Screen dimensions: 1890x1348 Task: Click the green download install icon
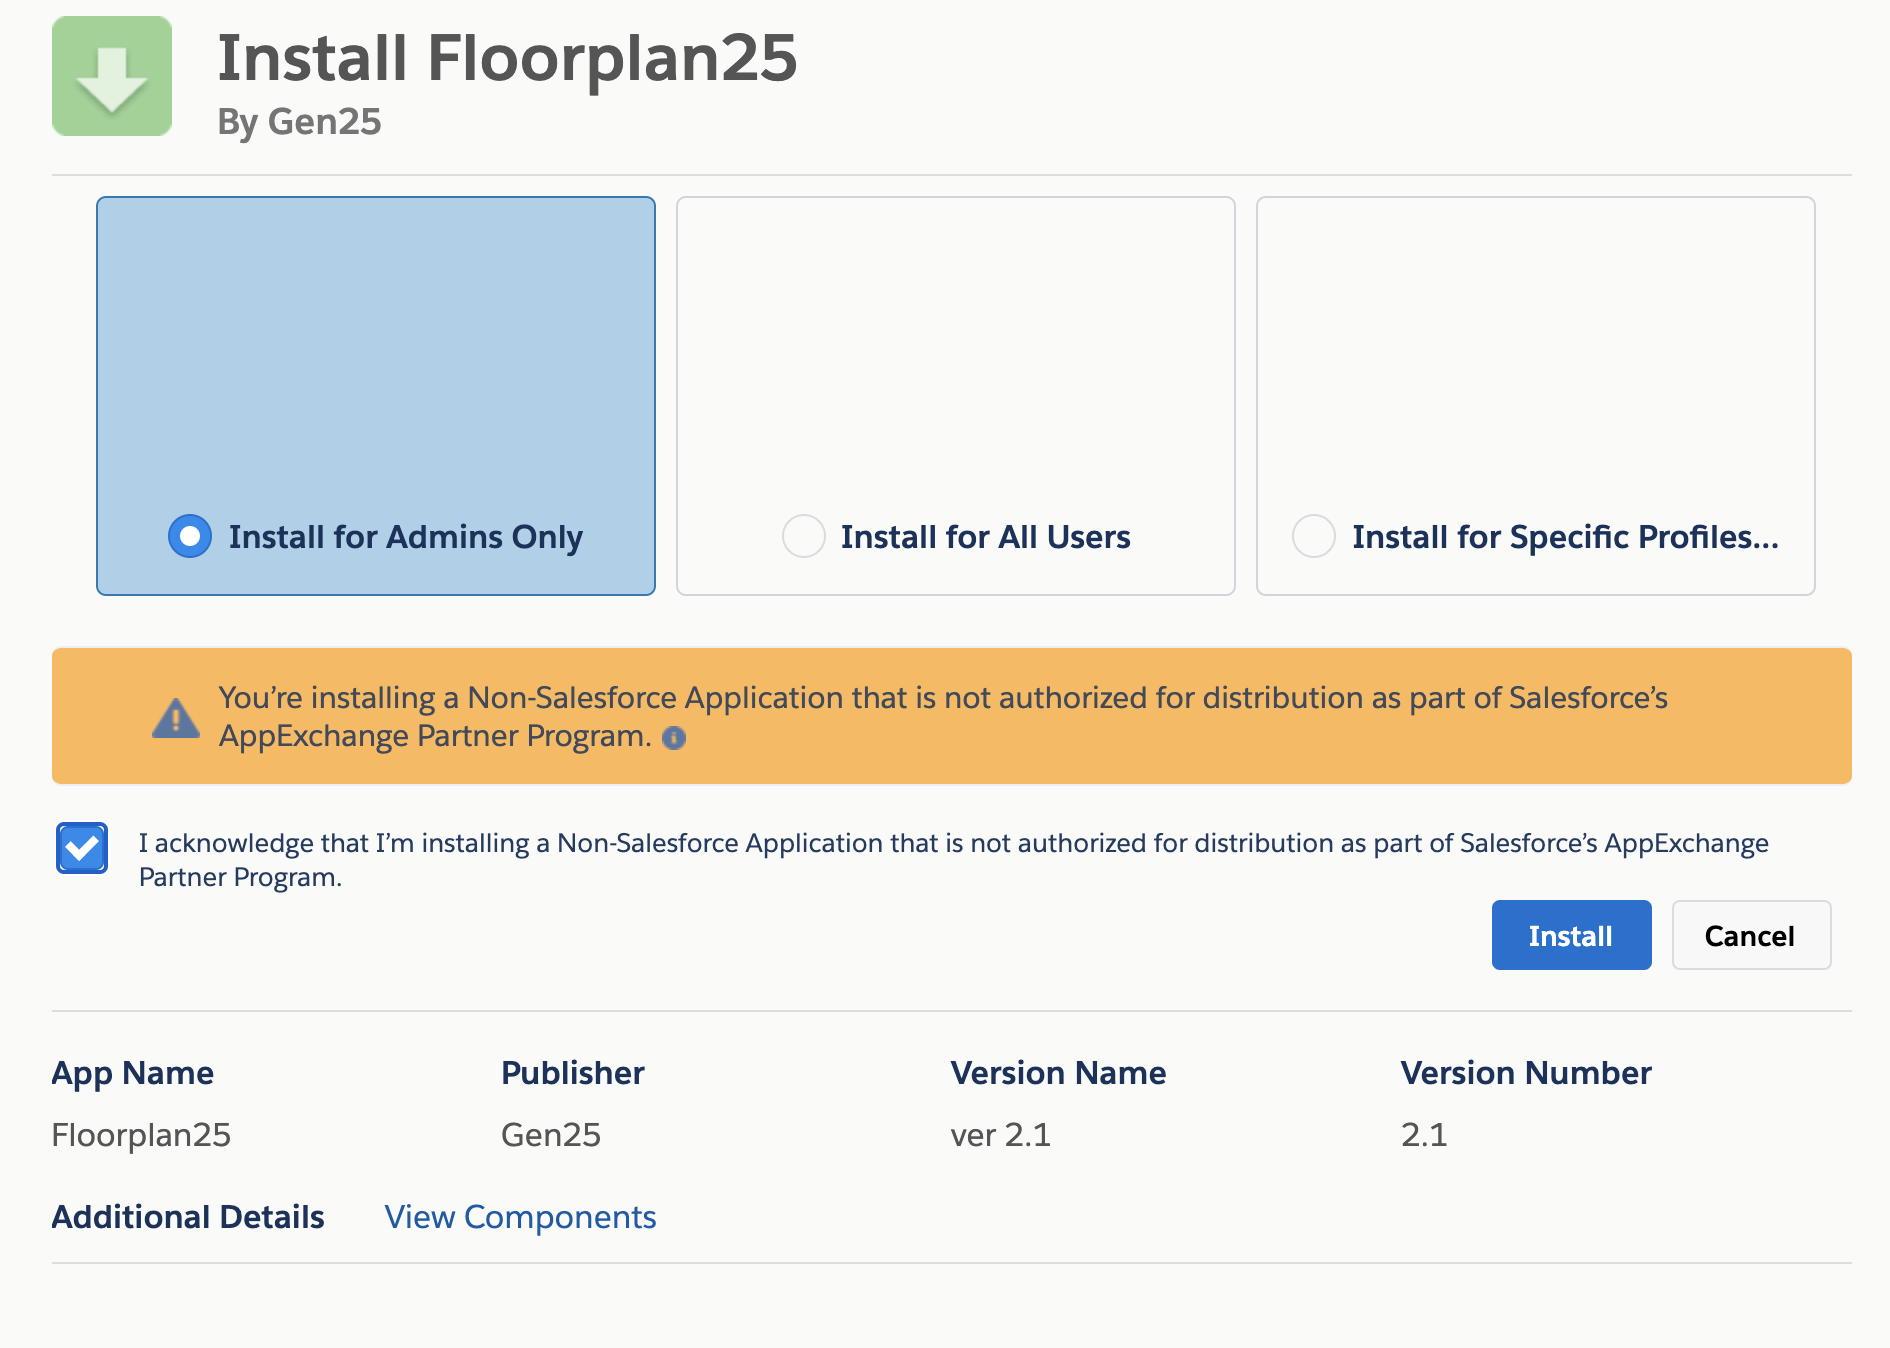click(111, 75)
